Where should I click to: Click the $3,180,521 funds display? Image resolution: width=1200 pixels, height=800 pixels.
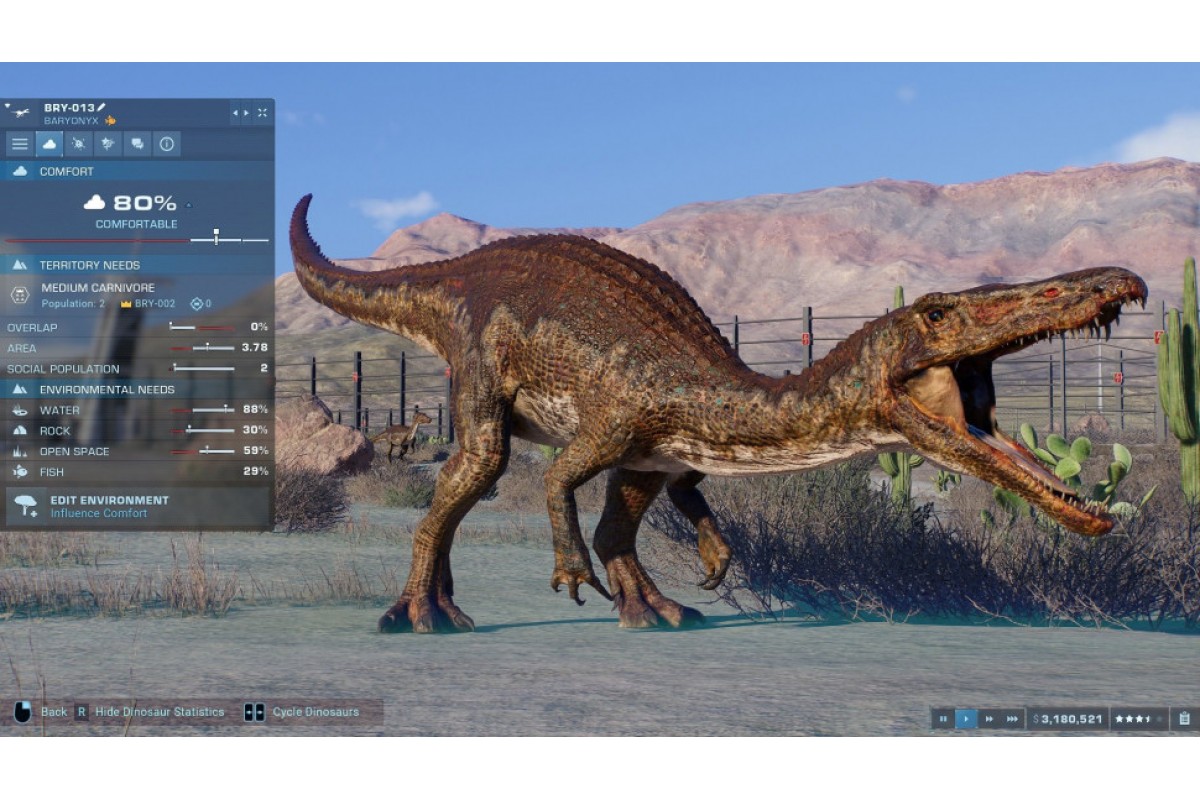(1067, 718)
